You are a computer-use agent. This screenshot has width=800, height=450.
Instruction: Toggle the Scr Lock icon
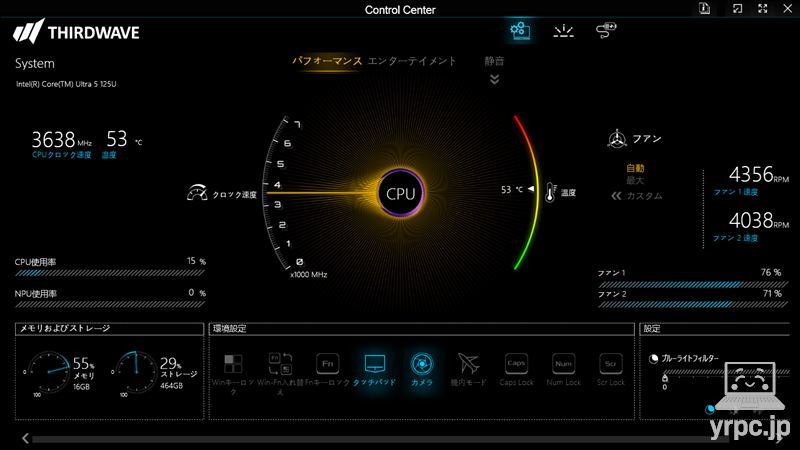(610, 364)
